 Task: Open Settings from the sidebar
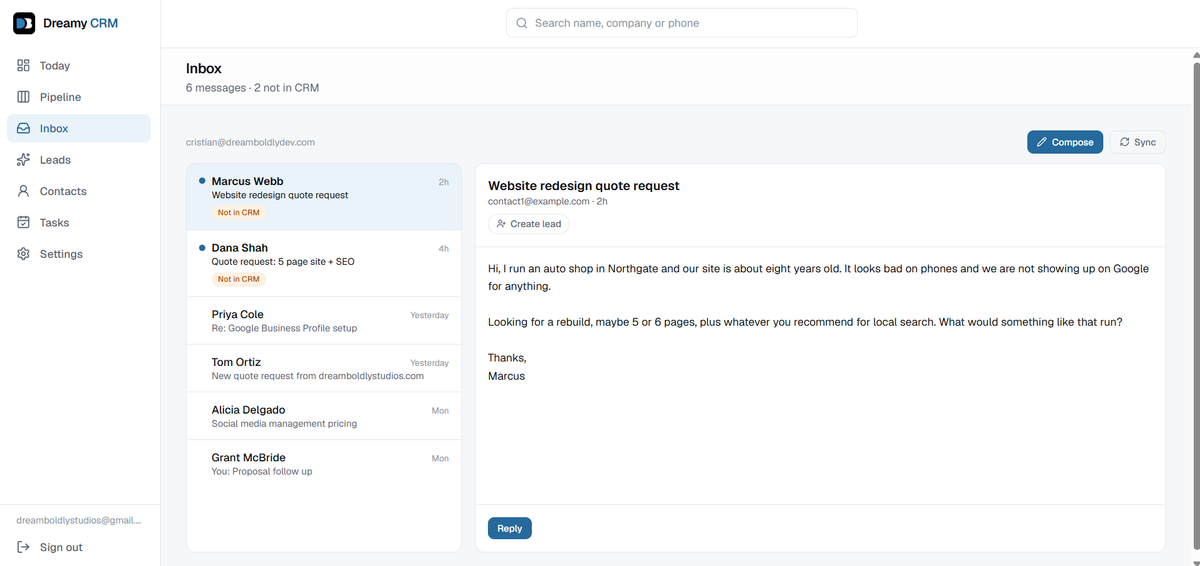(79, 254)
